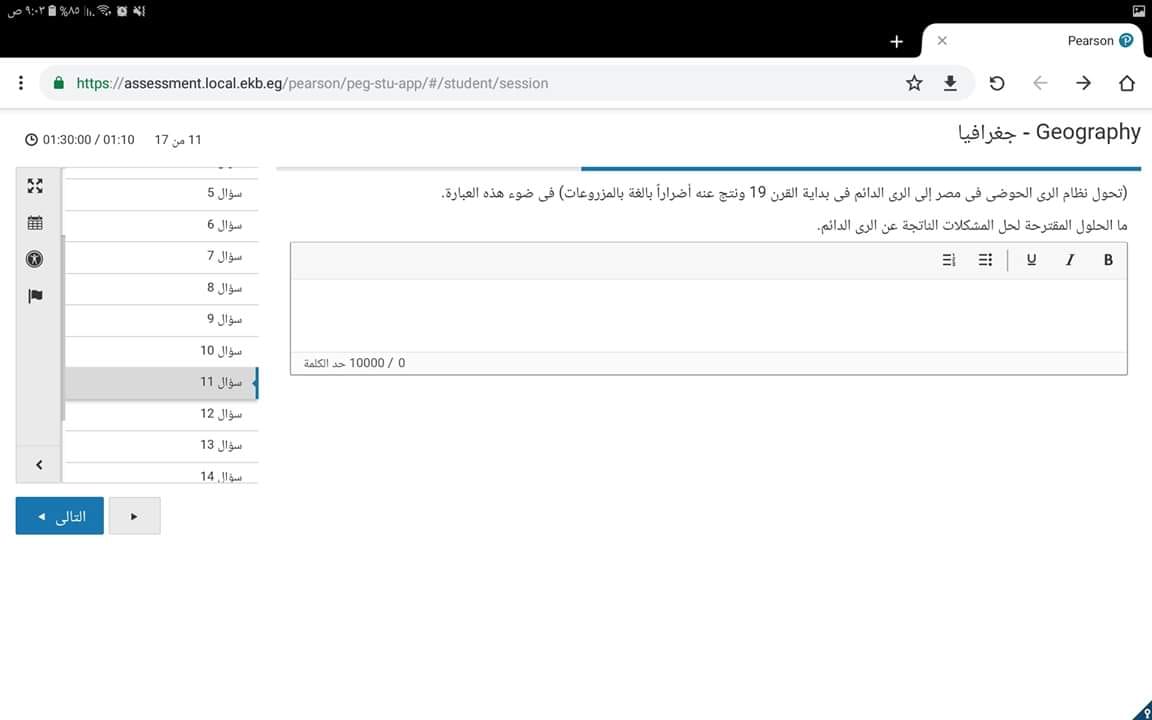Open the accessibility options icon
The height and width of the screenshot is (720, 1152).
pyautogui.click(x=35, y=259)
